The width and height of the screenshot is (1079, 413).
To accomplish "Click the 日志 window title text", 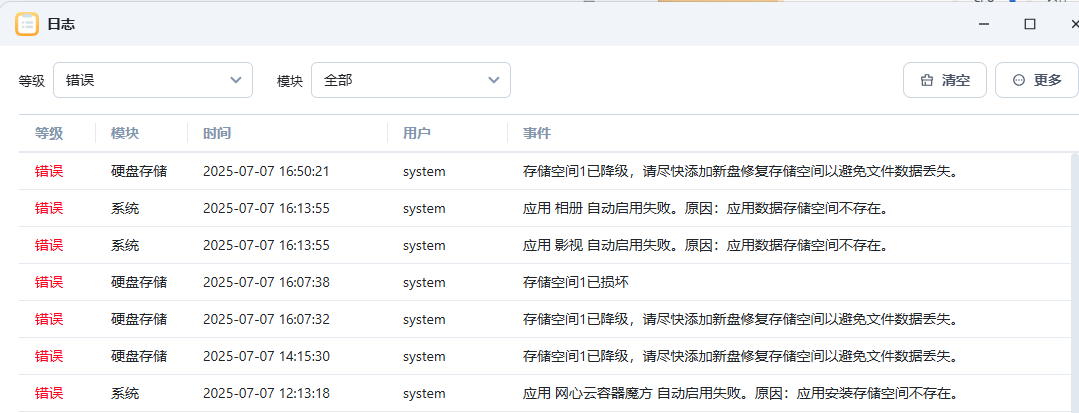I will (x=61, y=24).
